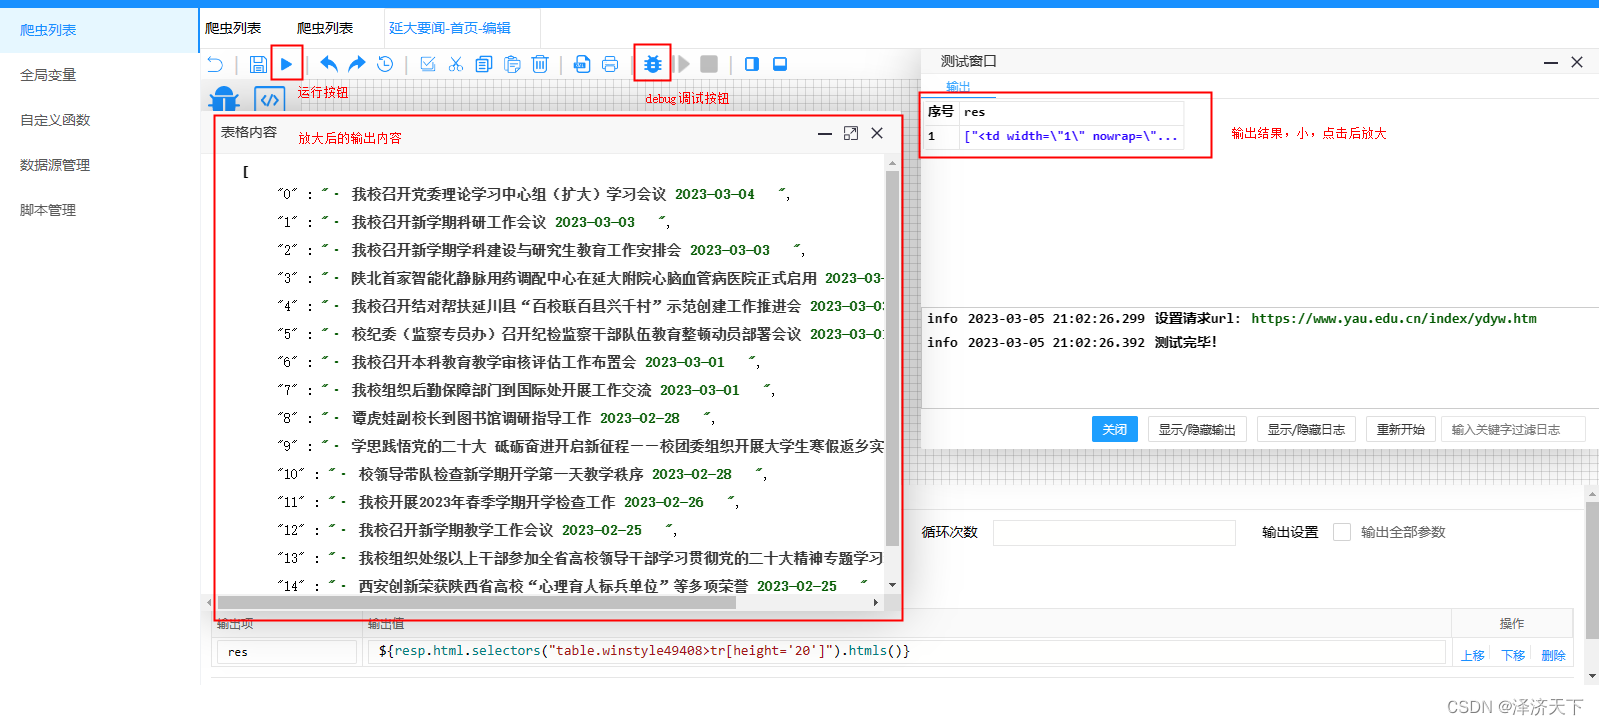Click the res output cell to enlarge
1599x725 pixels.
coord(1071,137)
